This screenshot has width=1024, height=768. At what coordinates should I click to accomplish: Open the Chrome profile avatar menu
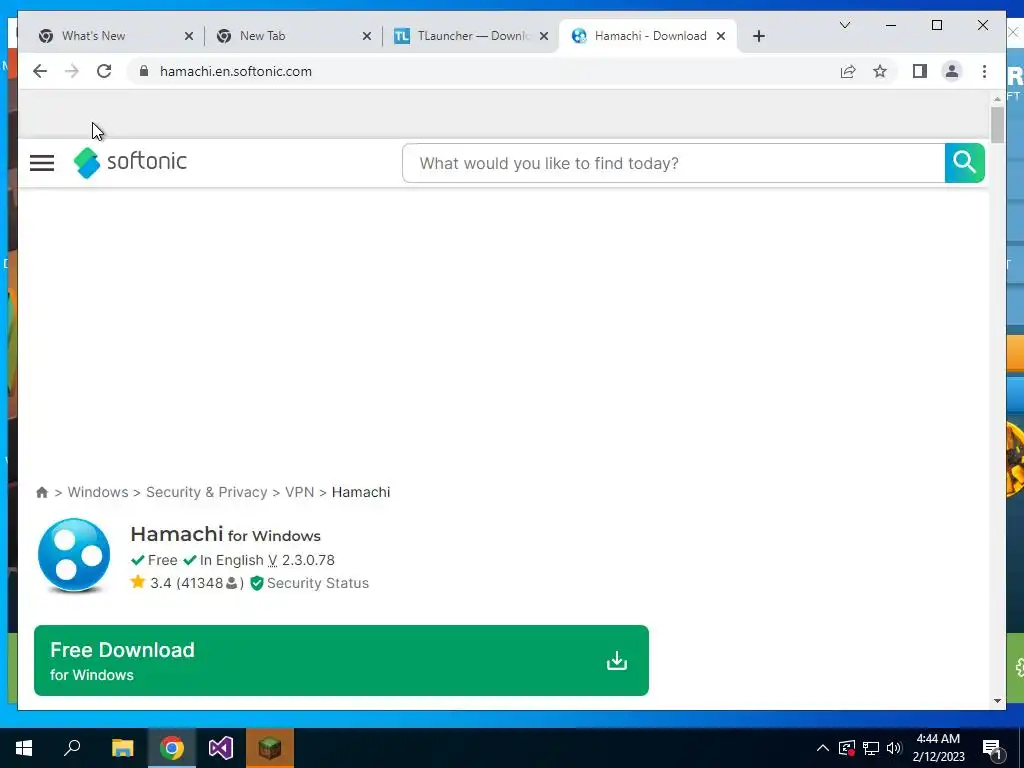click(952, 71)
